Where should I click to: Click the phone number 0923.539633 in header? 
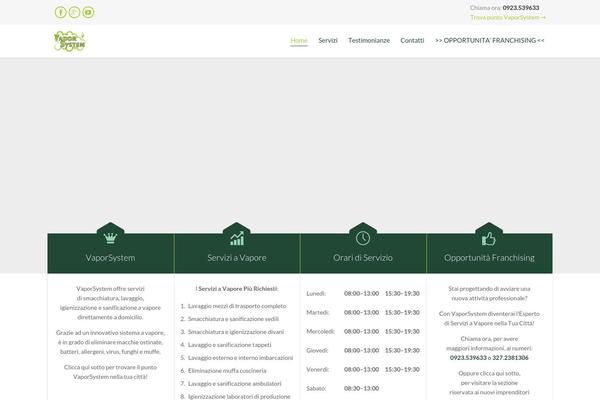521,8
